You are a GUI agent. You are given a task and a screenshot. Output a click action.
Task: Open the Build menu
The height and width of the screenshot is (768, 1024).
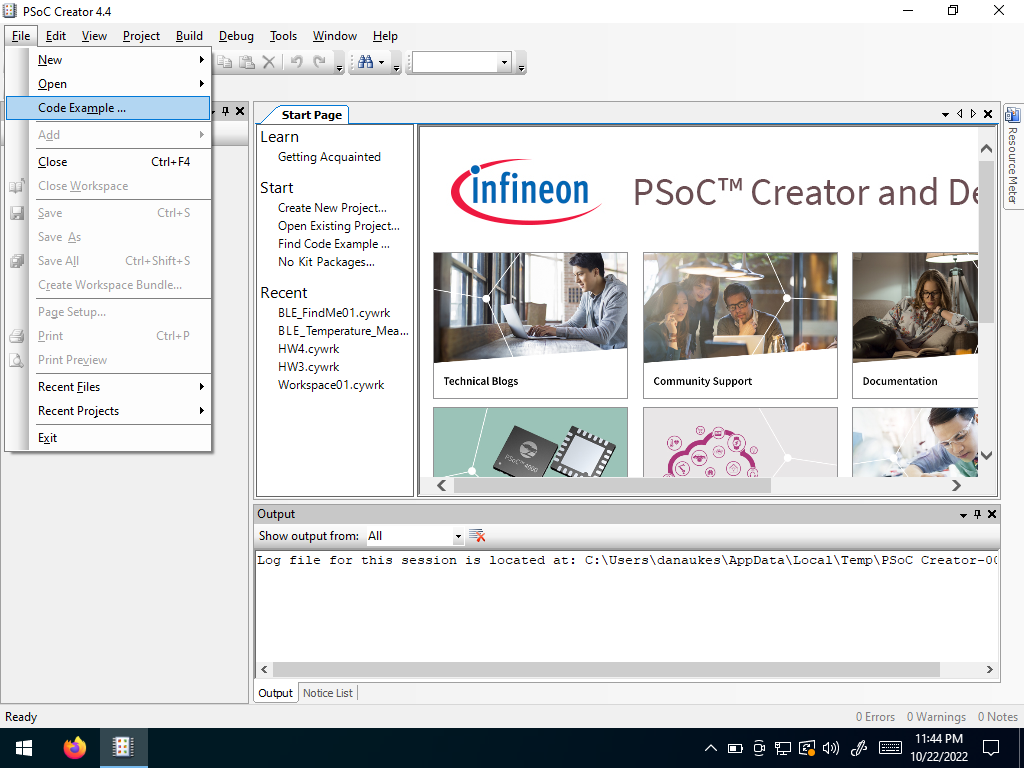189,36
